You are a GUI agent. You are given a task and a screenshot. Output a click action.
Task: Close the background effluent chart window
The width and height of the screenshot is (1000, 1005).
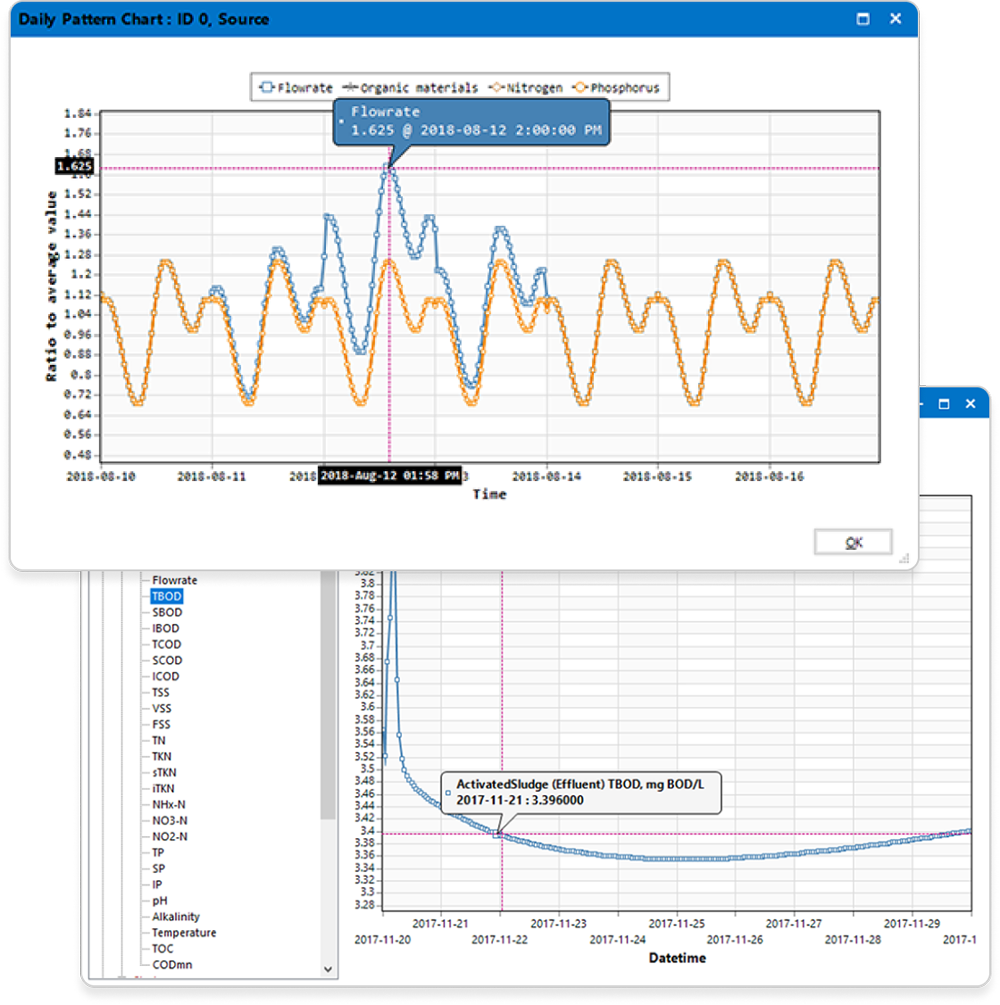(969, 404)
